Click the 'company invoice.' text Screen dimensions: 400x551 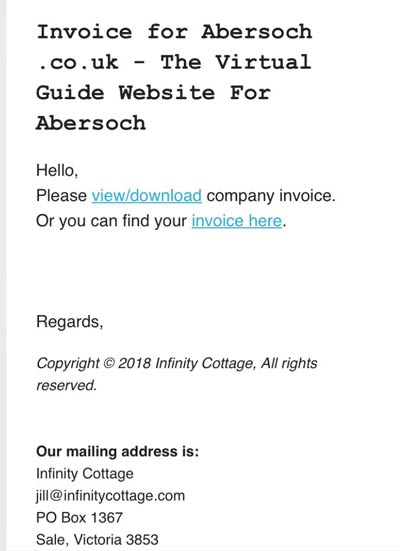tap(271, 196)
